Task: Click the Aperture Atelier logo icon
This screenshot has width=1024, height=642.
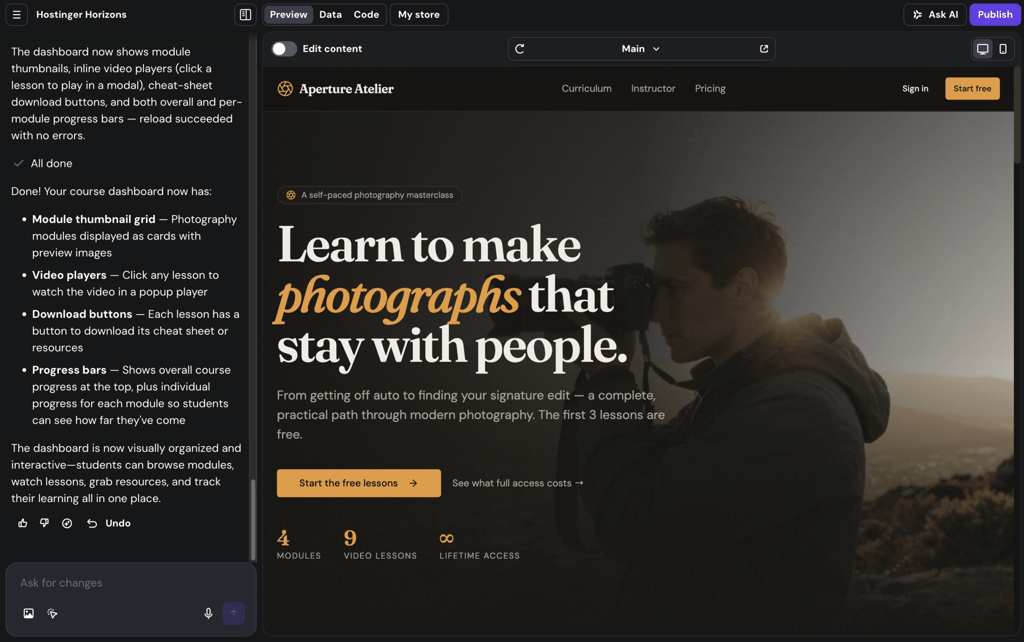Action: [285, 89]
